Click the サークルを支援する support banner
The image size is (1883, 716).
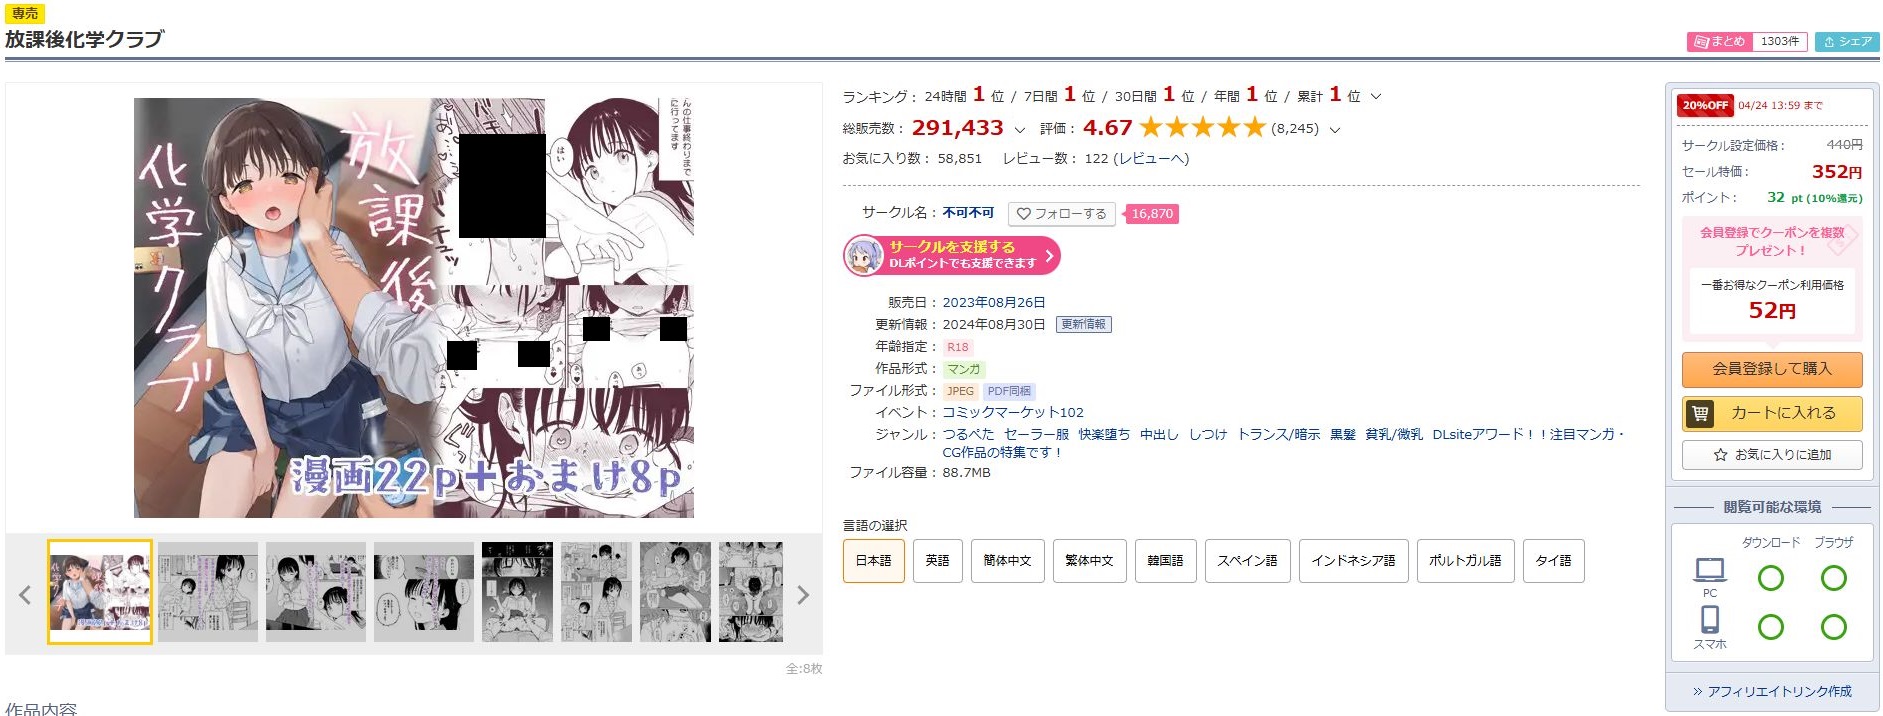pos(951,255)
